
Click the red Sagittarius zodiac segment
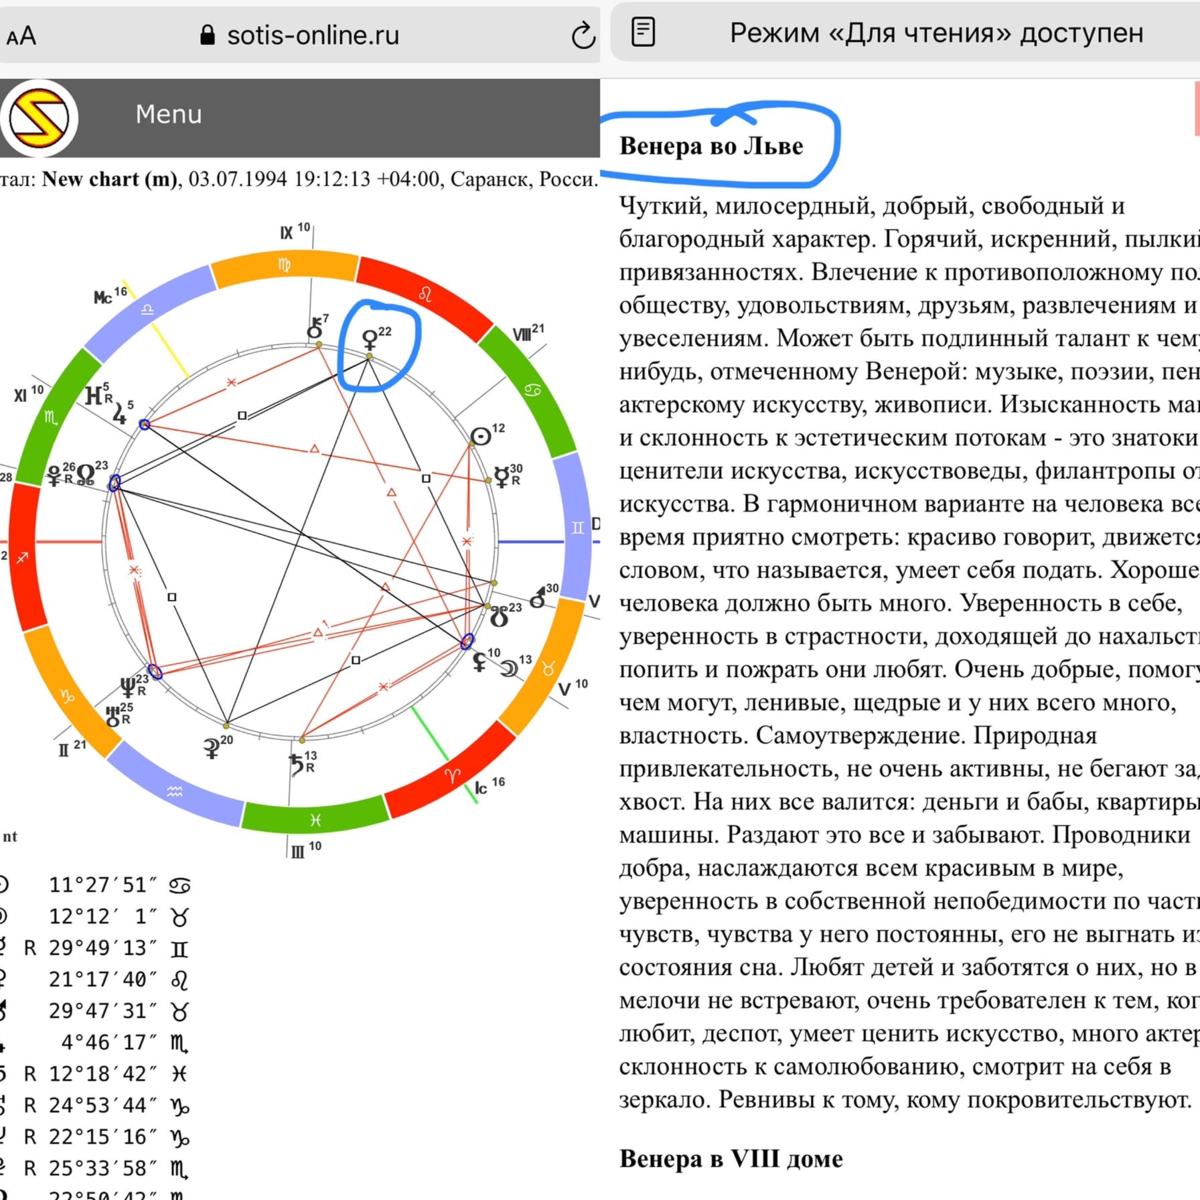[x=24, y=556]
